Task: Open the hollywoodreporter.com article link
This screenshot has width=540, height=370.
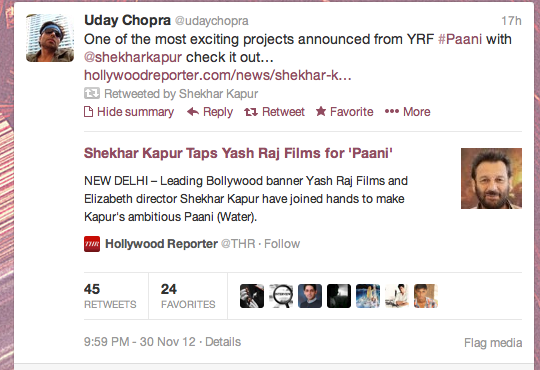Action: pos(218,75)
